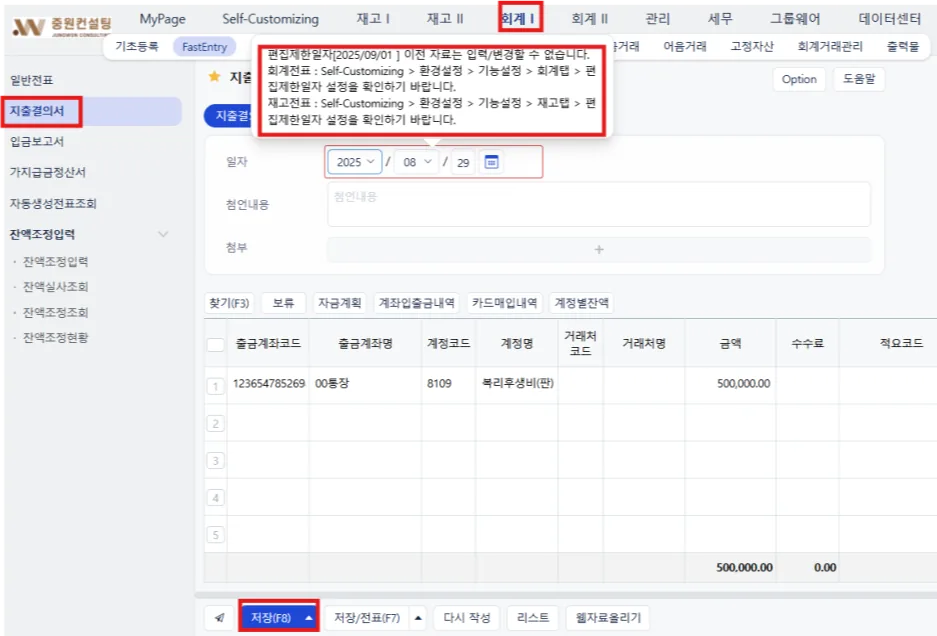
Task: Open the 회계 II menu
Action: point(589,19)
